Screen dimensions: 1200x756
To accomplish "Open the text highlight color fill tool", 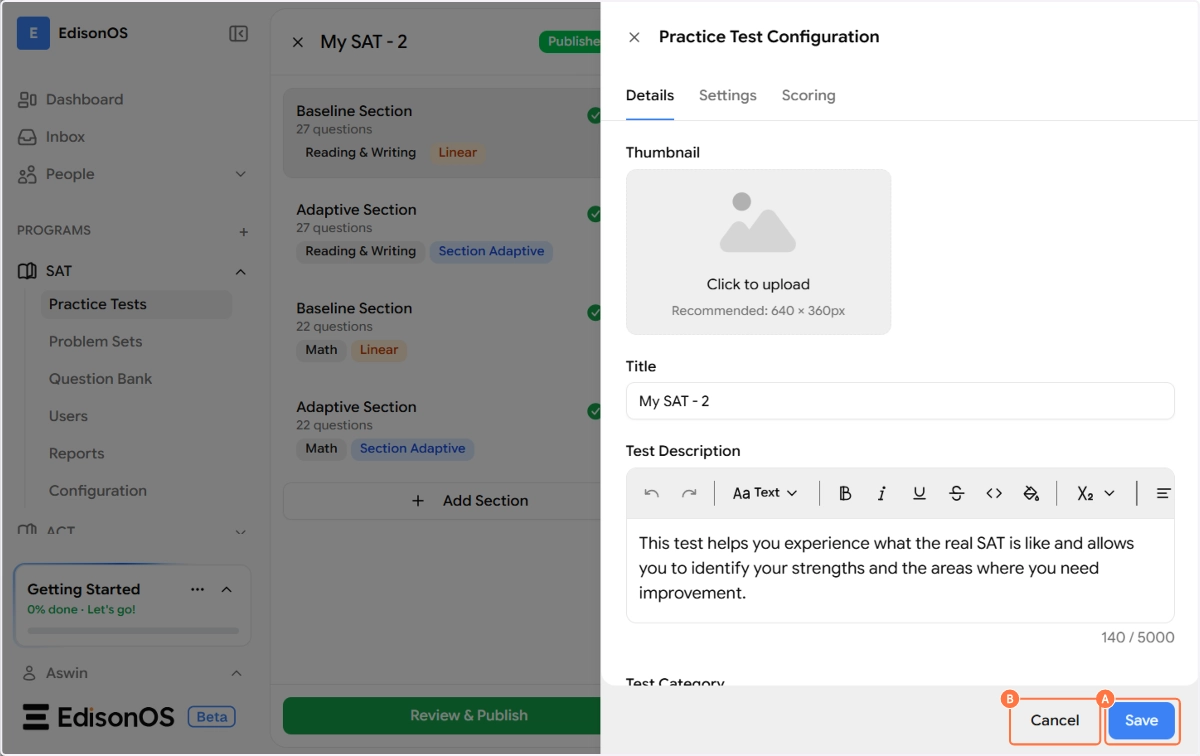I will pos(1031,493).
